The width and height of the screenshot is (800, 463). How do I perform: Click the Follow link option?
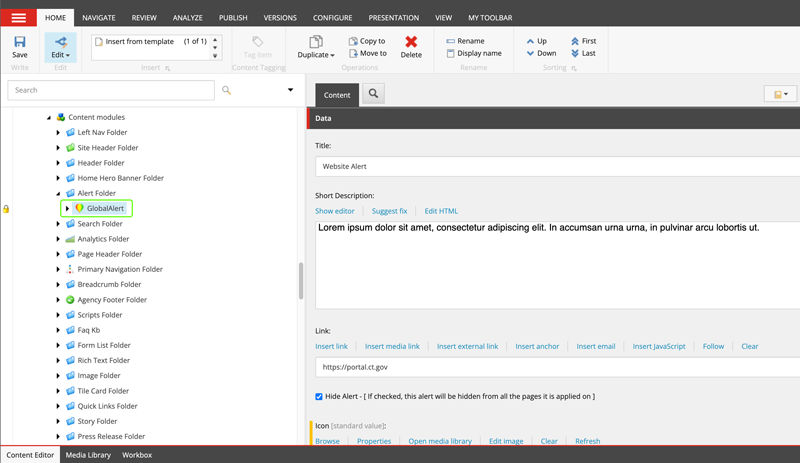coord(713,346)
